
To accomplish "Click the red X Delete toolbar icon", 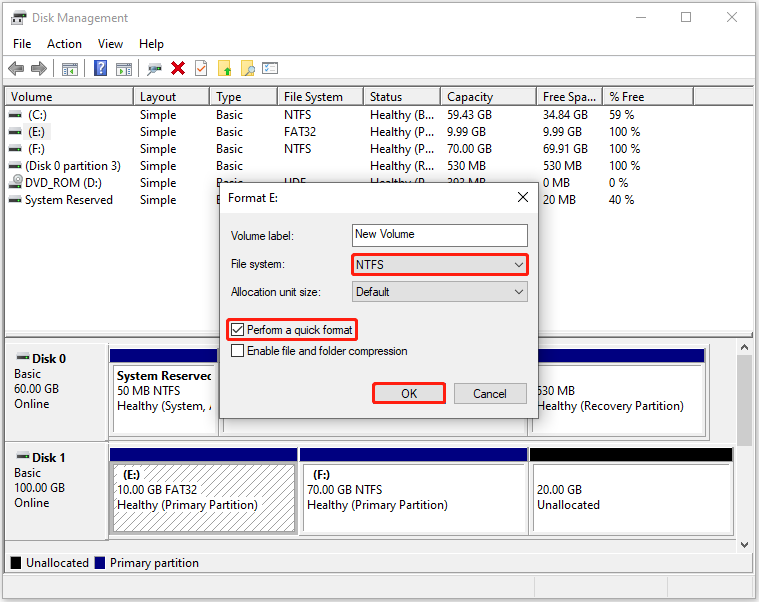I will tap(178, 68).
